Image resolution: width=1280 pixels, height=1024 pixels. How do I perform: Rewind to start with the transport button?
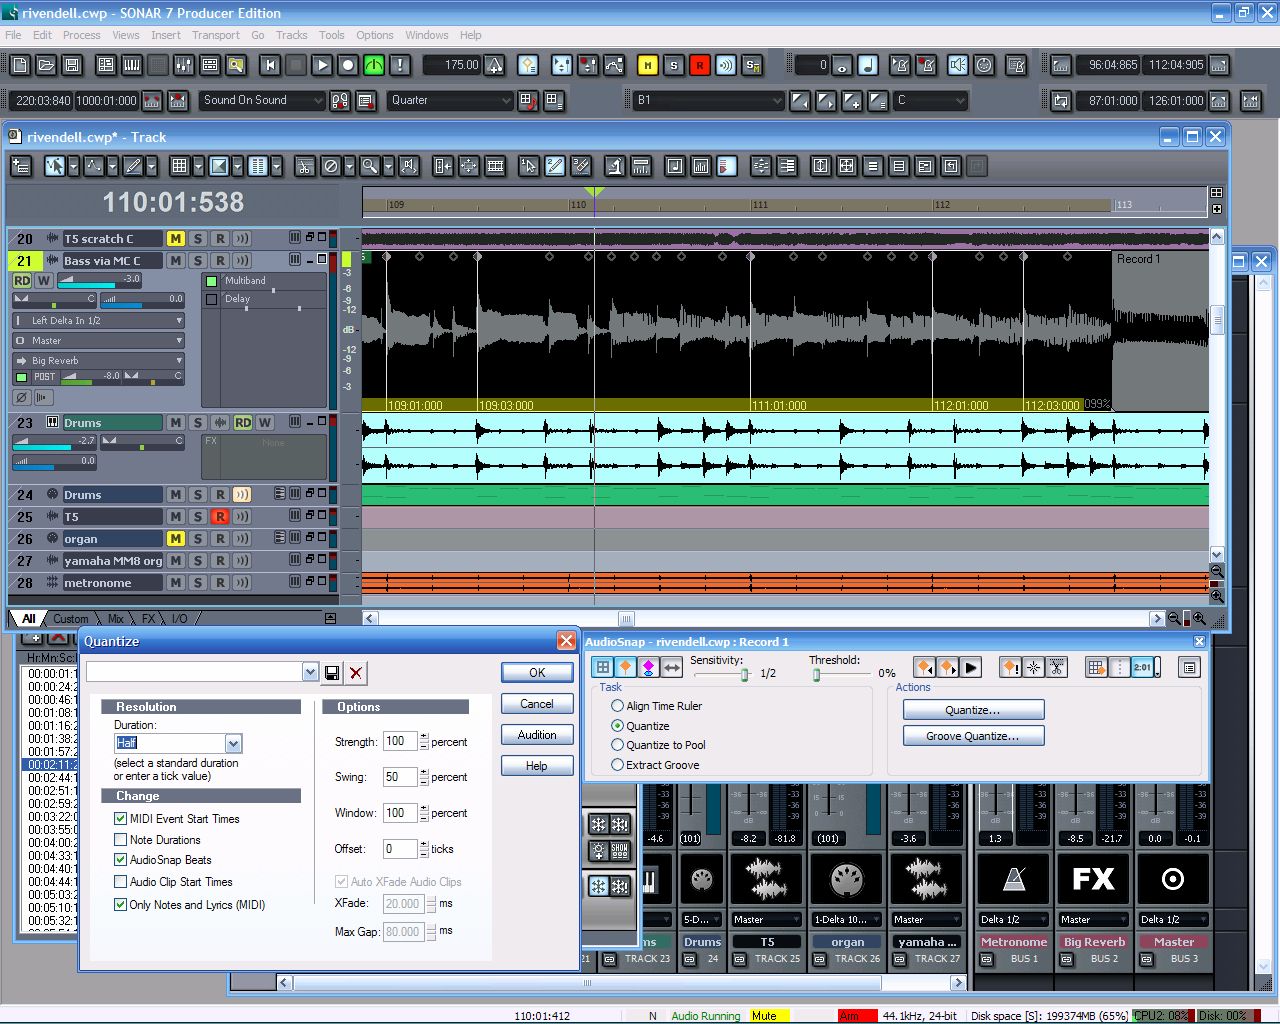(x=270, y=65)
